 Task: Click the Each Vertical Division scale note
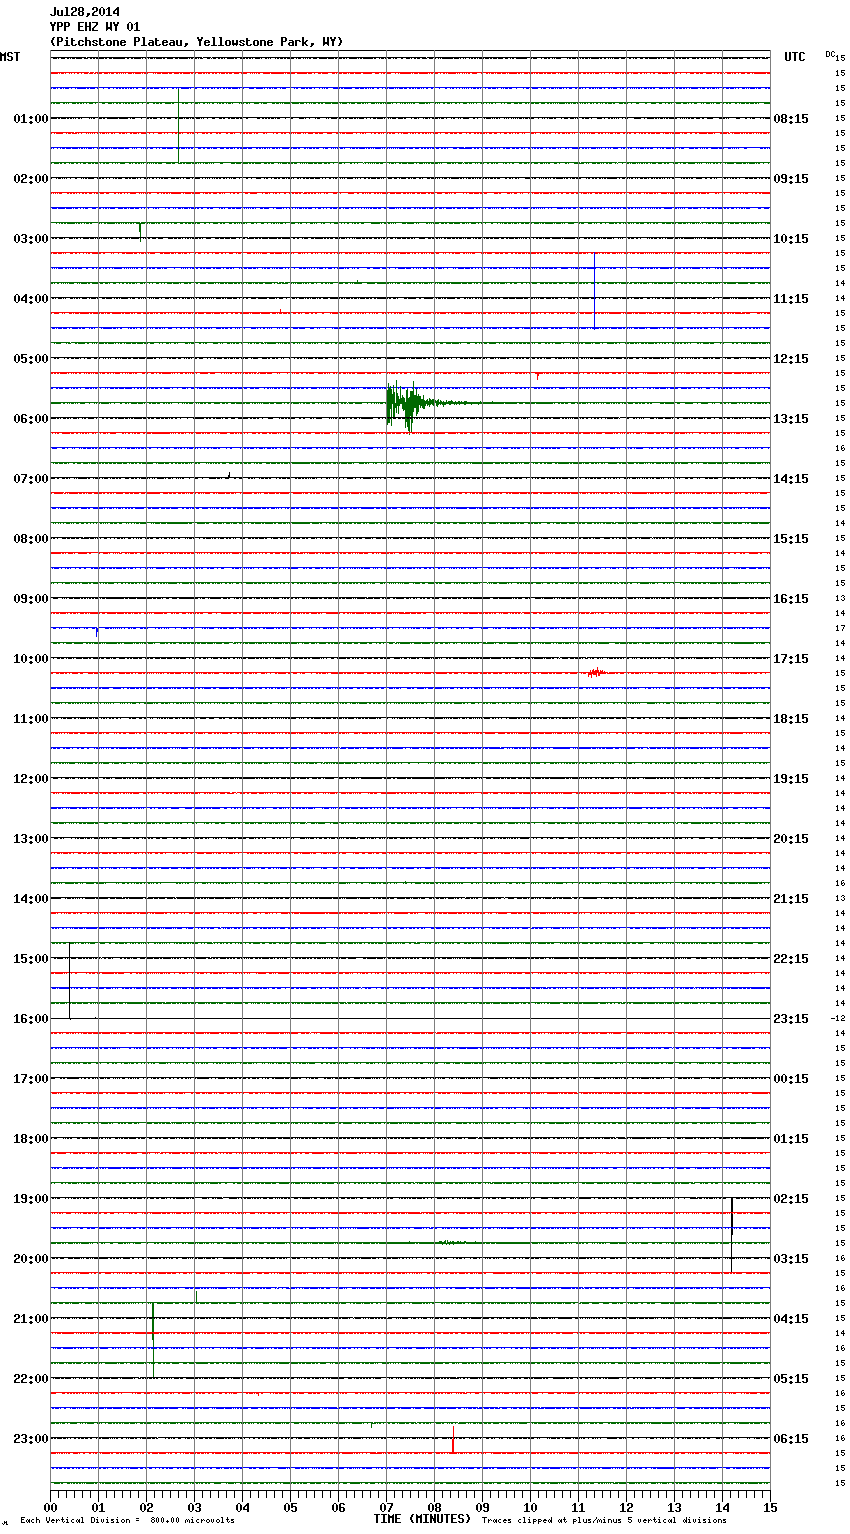pyautogui.click(x=127, y=1521)
